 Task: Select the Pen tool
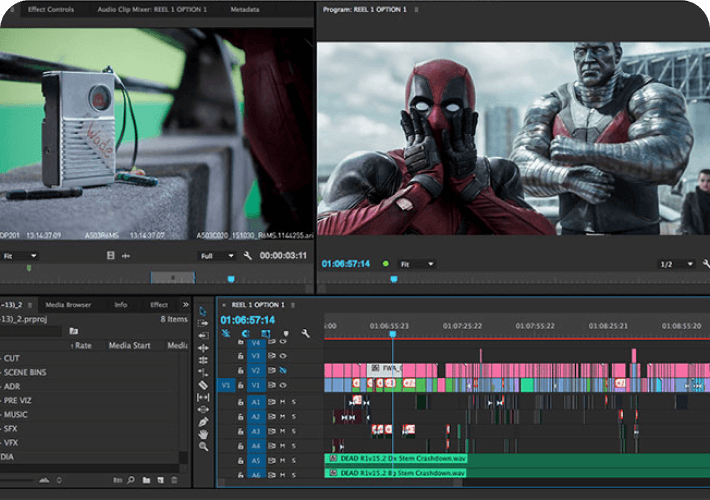[203, 422]
